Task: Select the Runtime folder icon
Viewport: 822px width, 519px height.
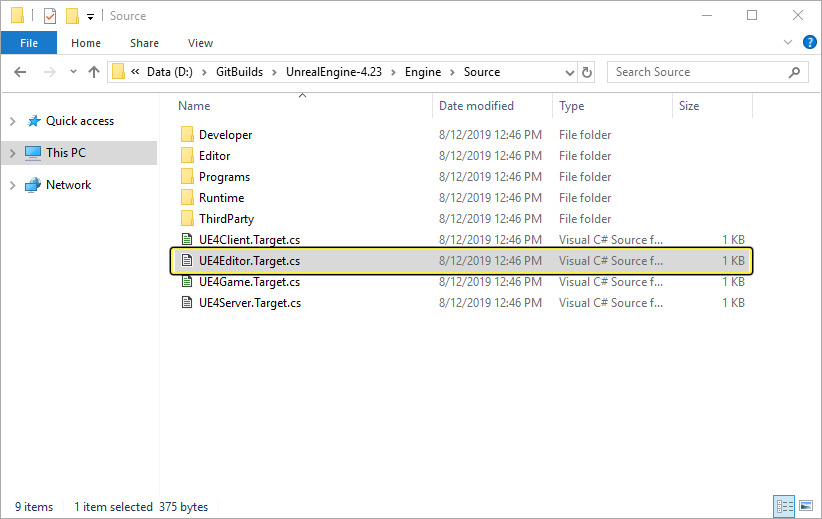Action: [x=187, y=198]
